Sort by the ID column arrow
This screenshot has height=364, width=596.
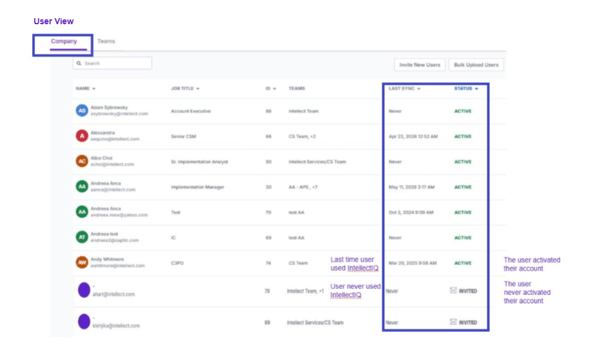[274, 89]
